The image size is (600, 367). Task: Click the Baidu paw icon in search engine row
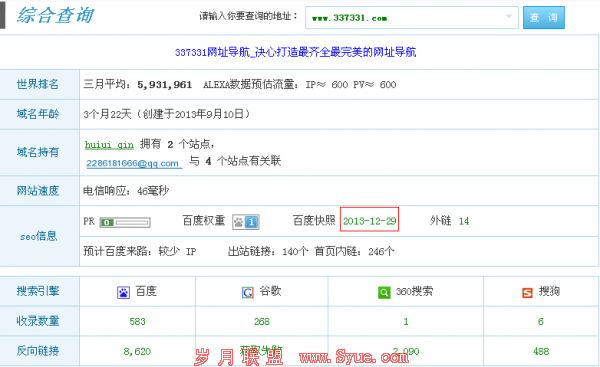[x=123, y=293]
